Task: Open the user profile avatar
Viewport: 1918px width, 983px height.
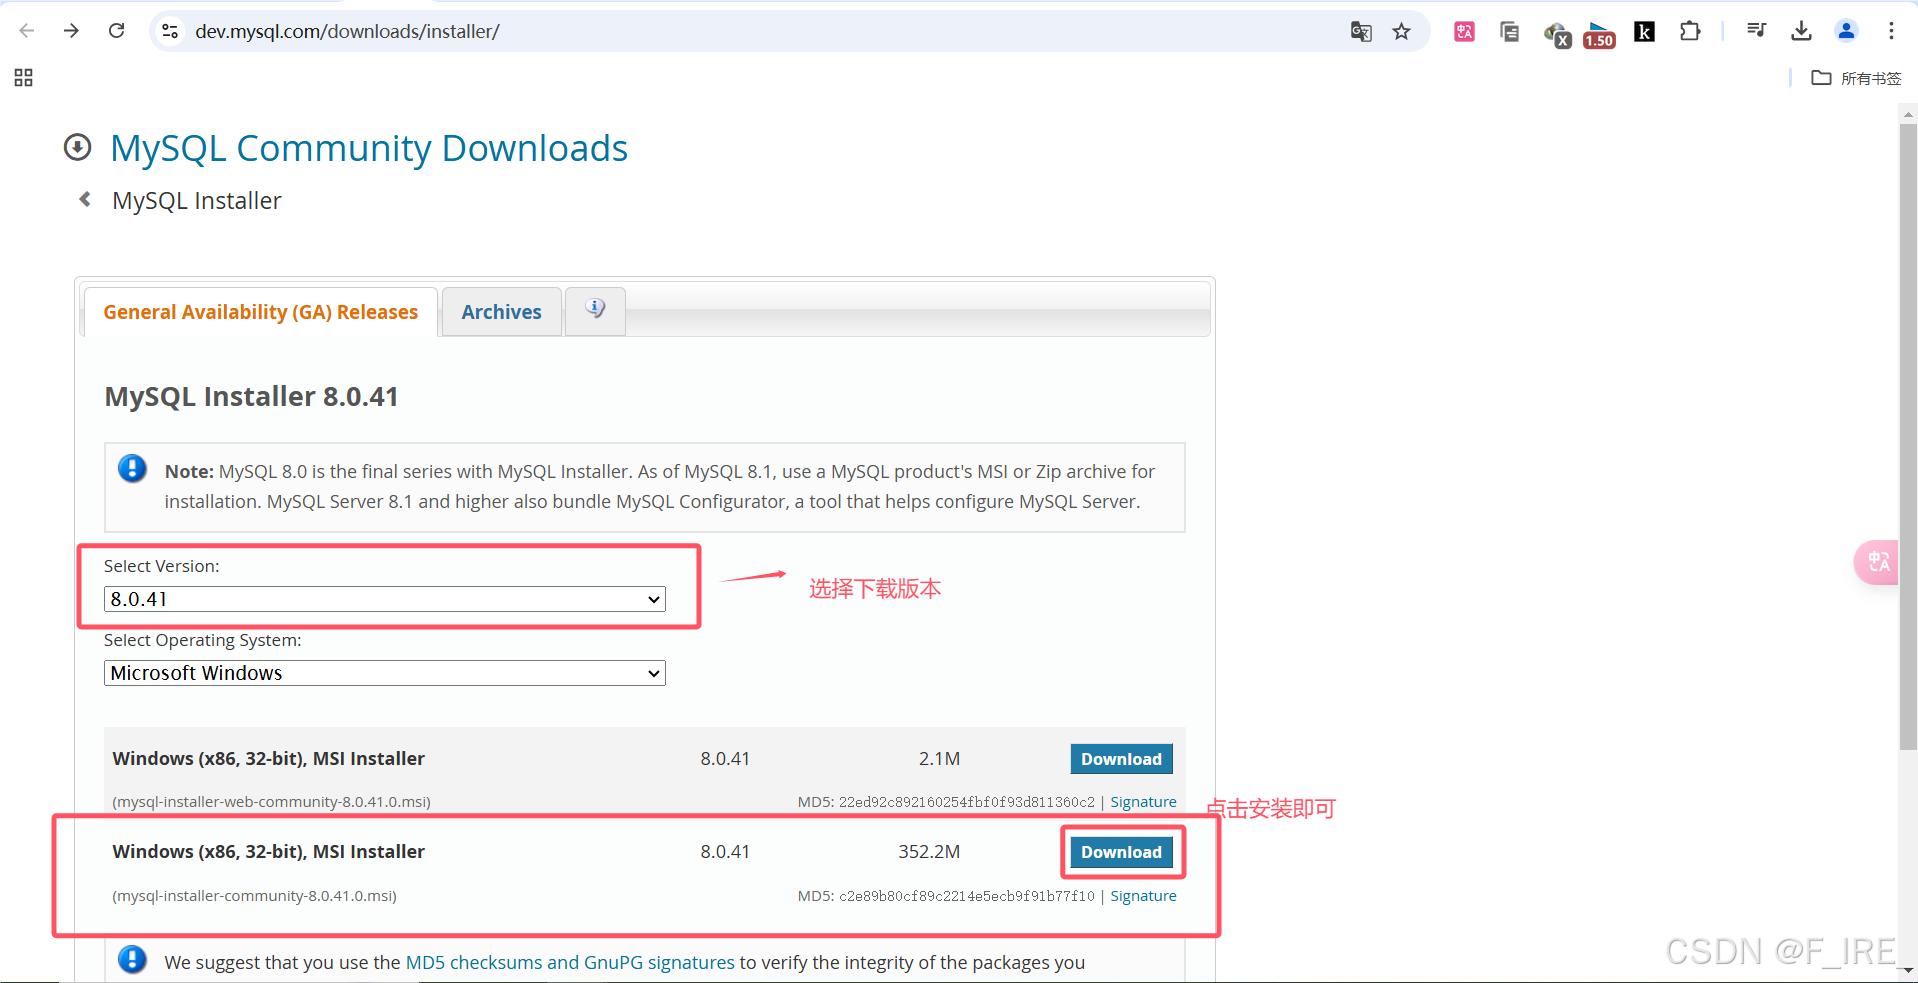Action: click(x=1846, y=31)
